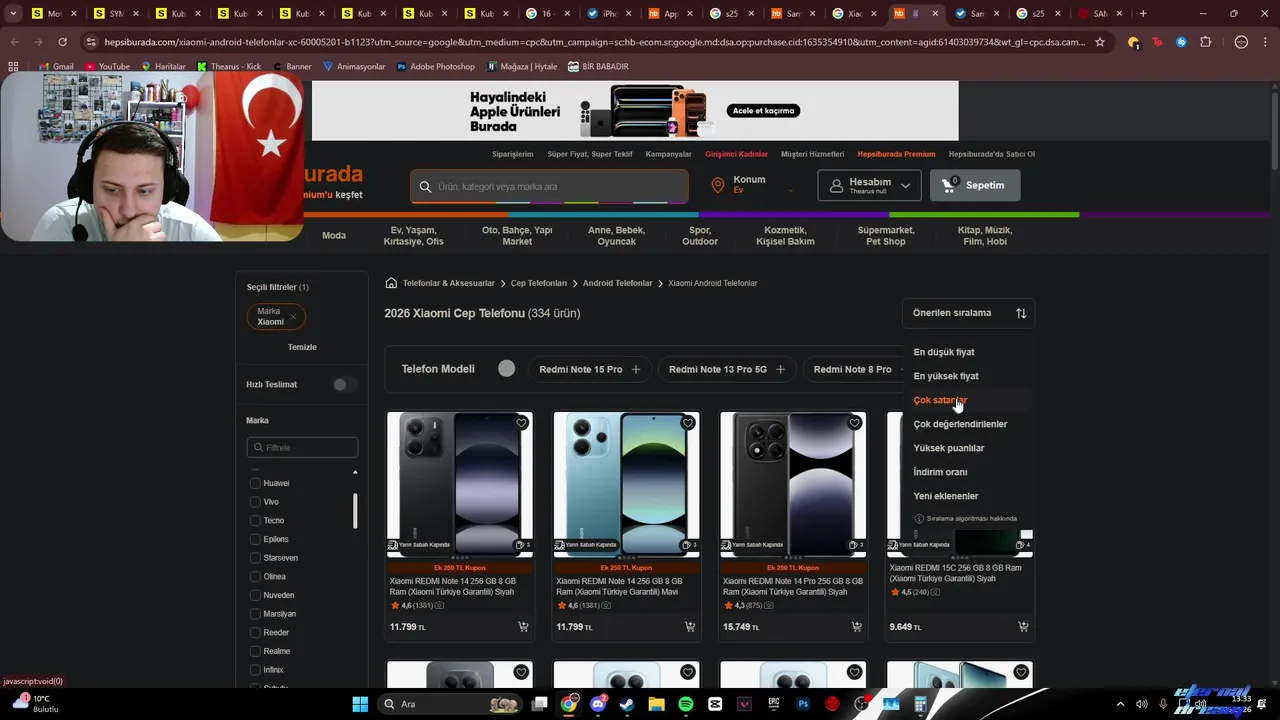Toggle the Hızlı Teslimat switch
The width and height of the screenshot is (1280, 720).
[344, 385]
